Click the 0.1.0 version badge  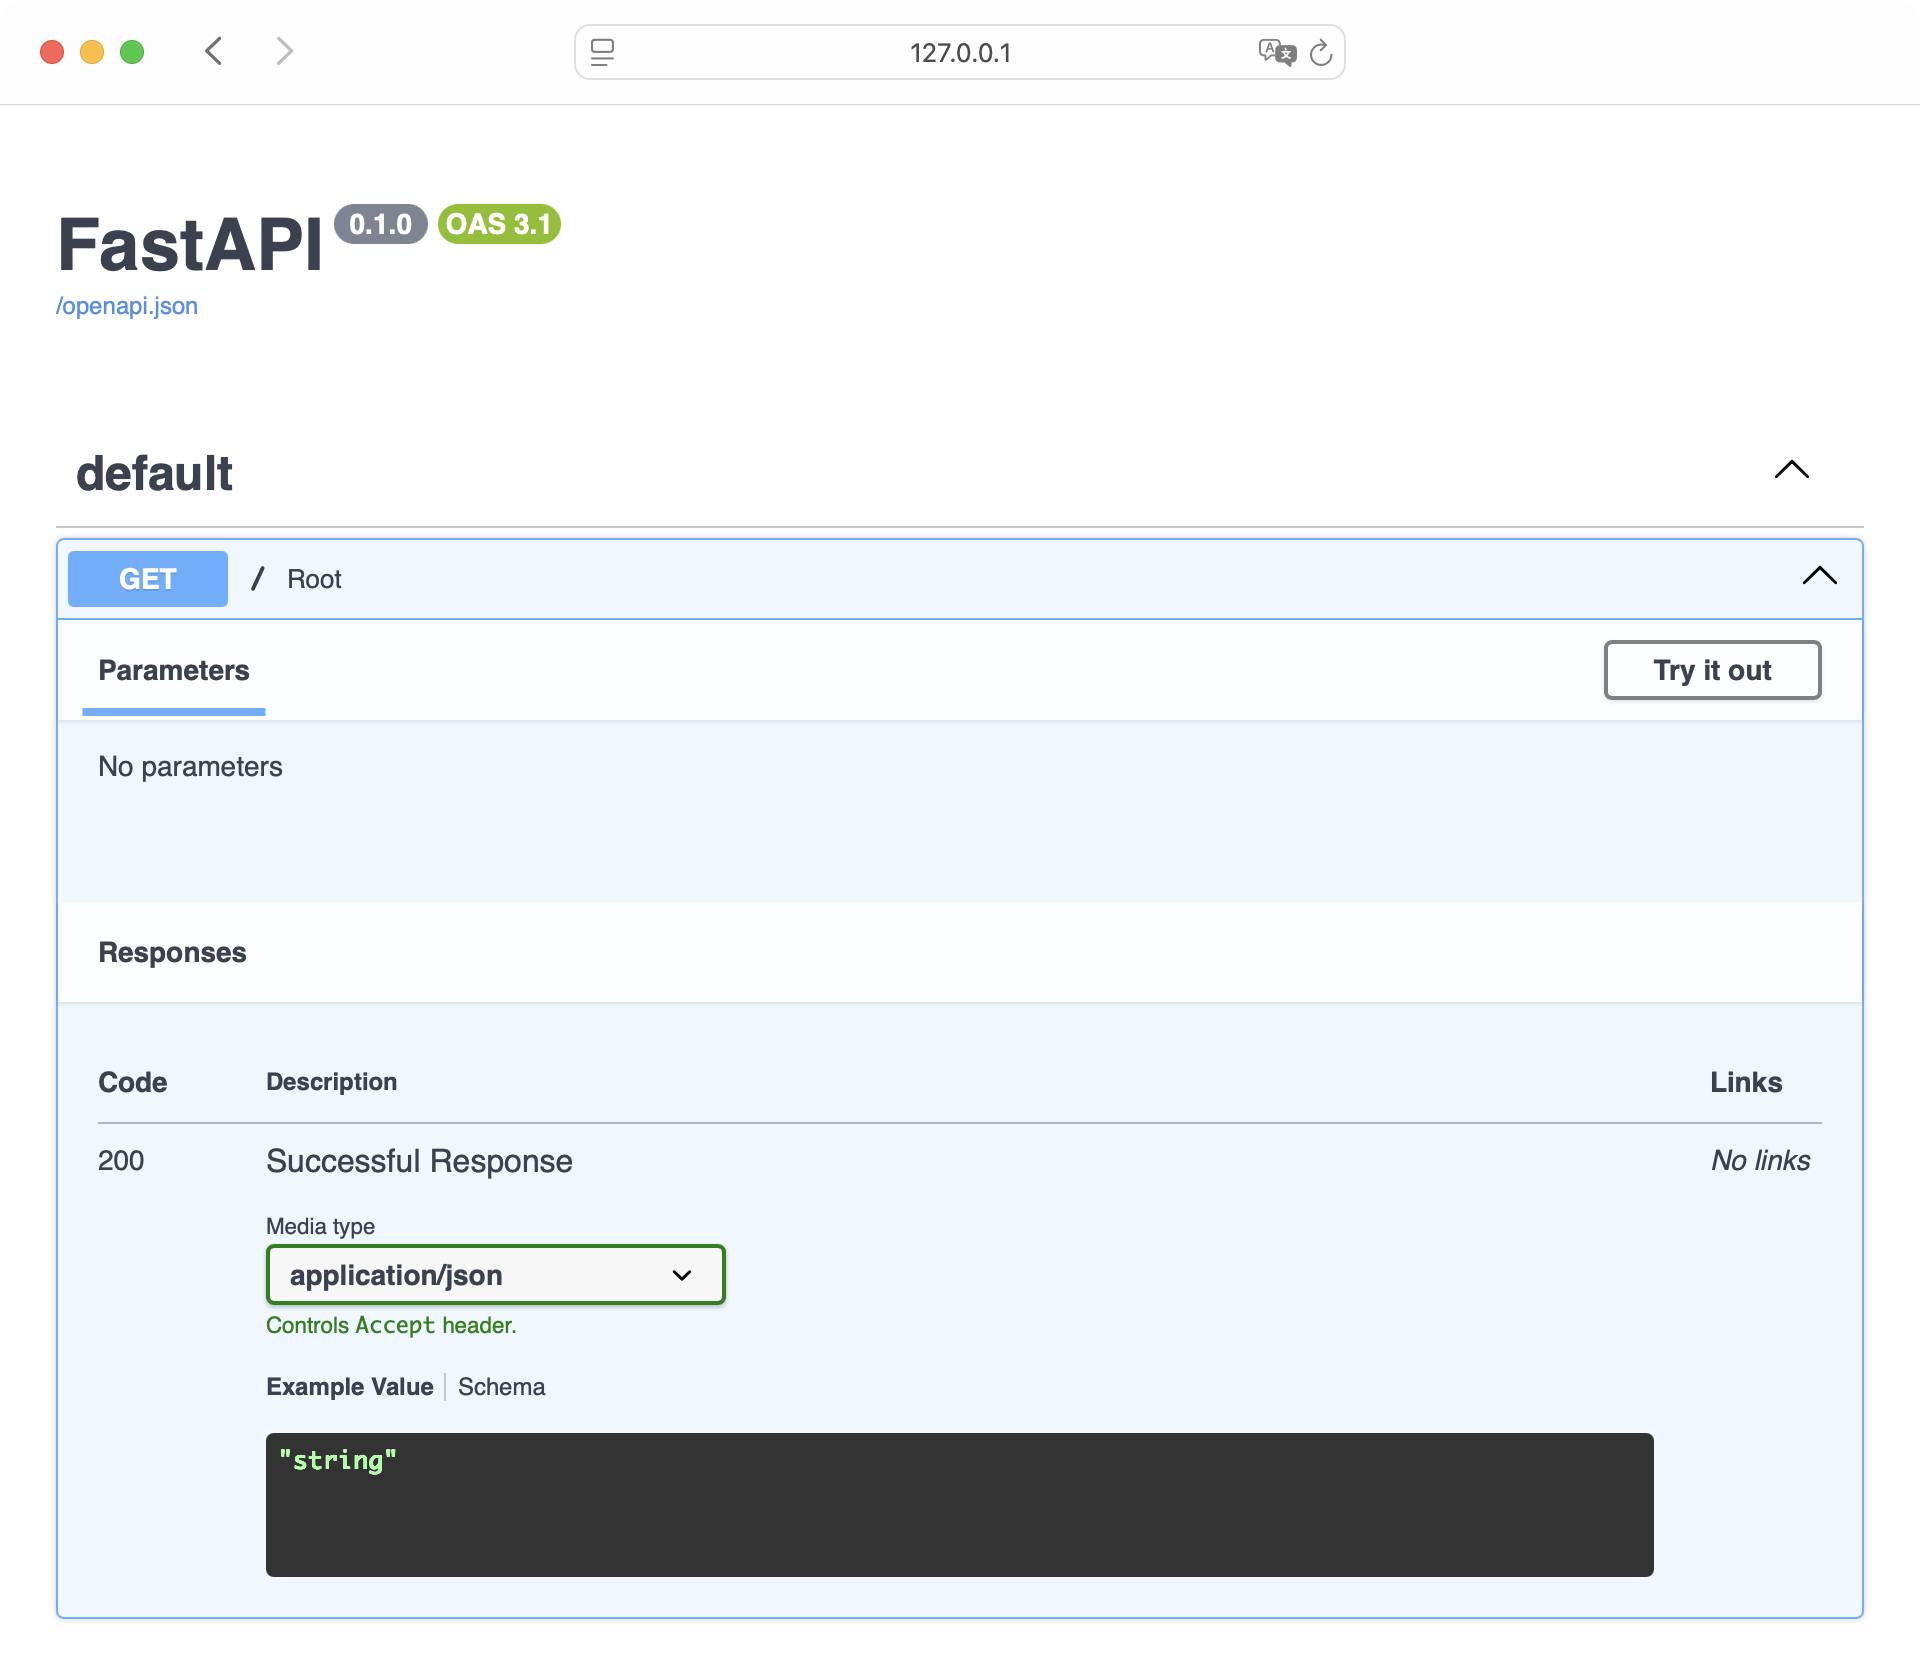point(381,224)
